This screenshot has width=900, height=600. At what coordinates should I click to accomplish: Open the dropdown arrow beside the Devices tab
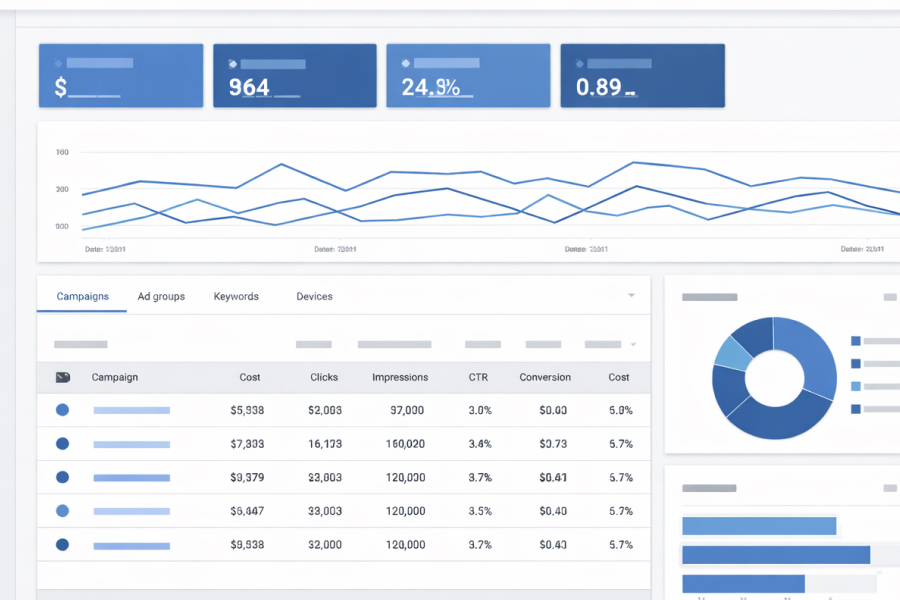pyautogui.click(x=631, y=296)
